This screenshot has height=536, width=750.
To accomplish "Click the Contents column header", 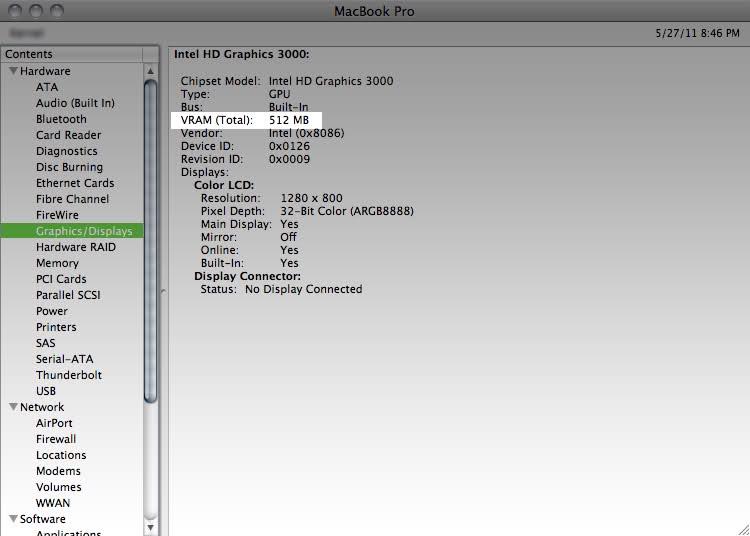I will pos(78,54).
